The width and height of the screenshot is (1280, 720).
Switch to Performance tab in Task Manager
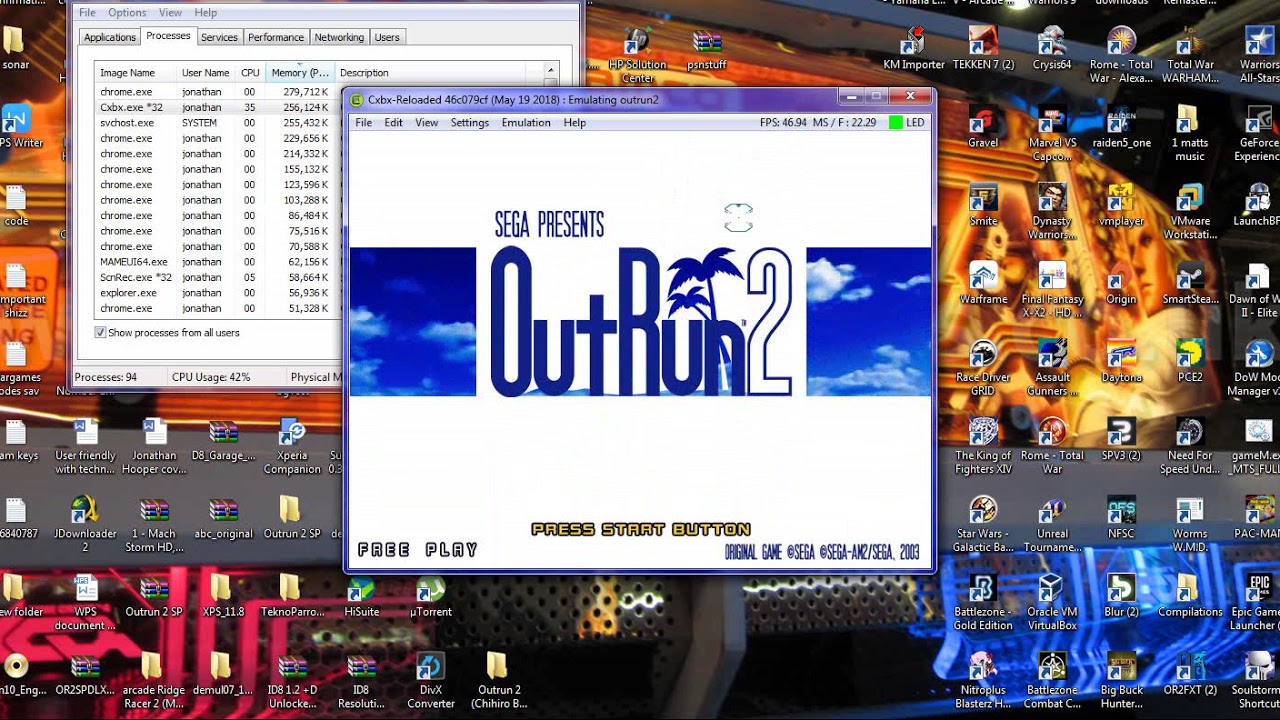276,37
